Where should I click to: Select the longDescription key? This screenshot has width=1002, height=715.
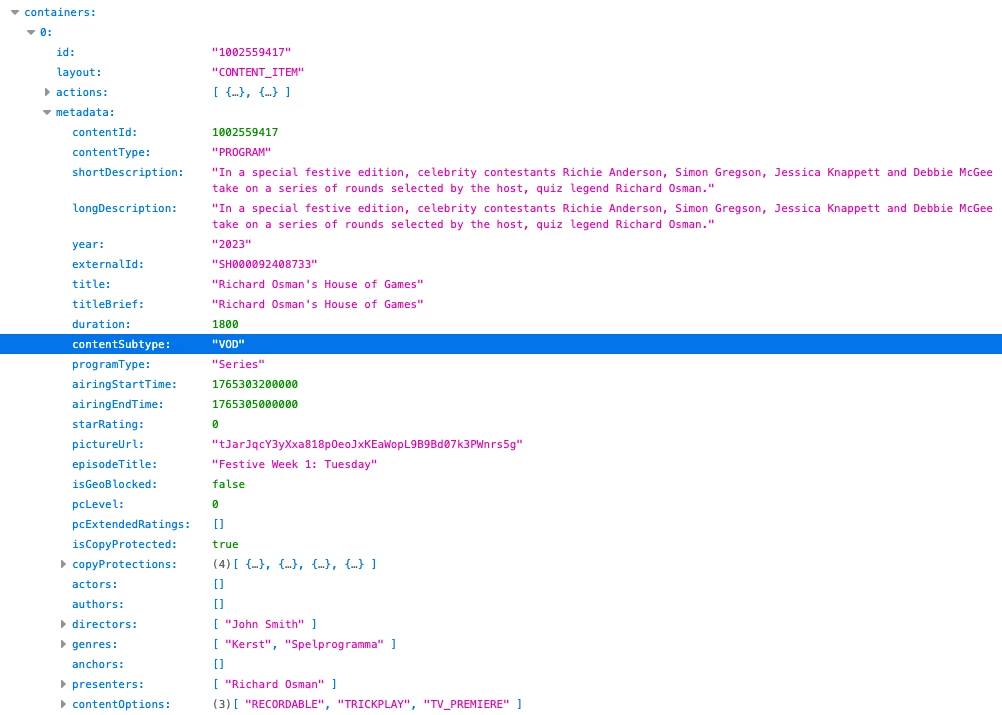[124, 208]
